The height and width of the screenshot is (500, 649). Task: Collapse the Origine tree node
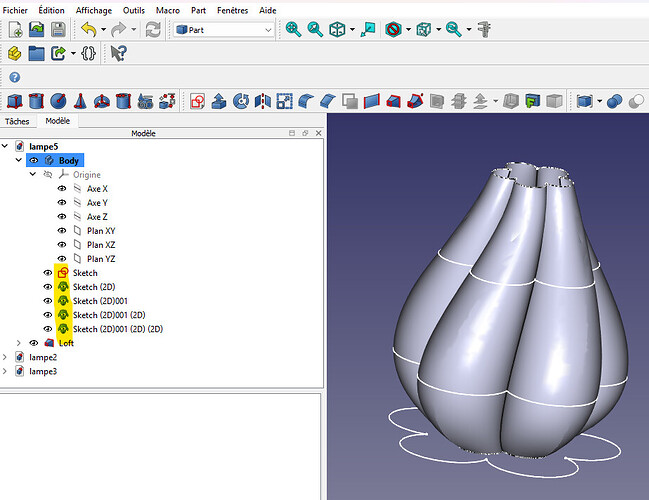pos(32,174)
